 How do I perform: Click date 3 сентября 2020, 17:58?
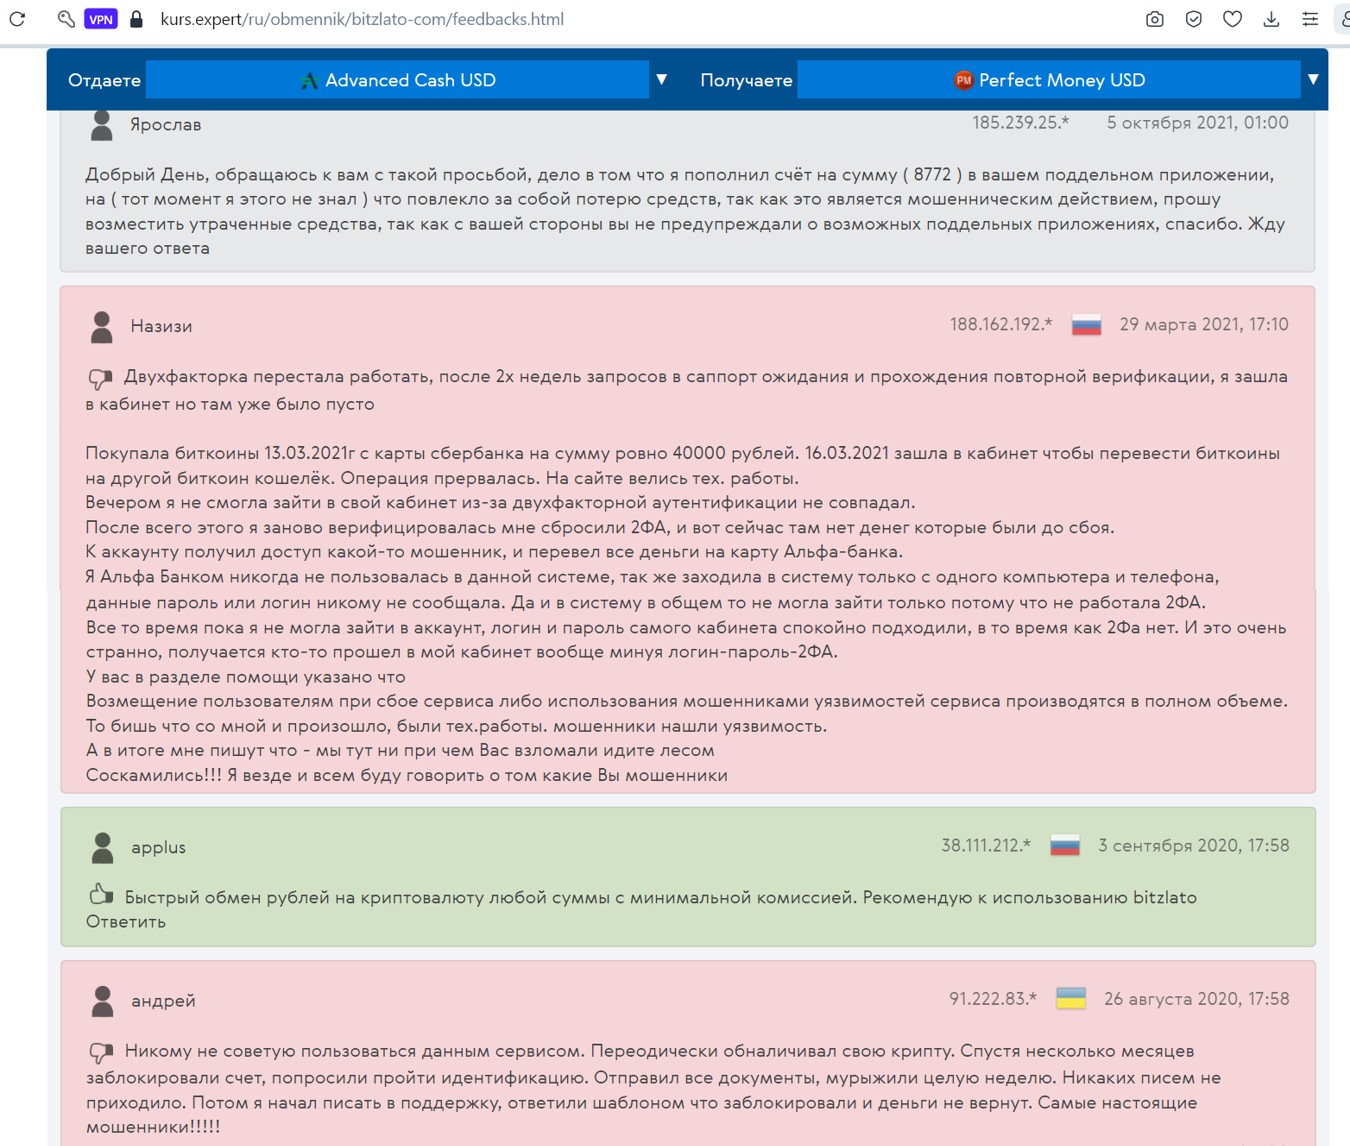click(x=1194, y=845)
